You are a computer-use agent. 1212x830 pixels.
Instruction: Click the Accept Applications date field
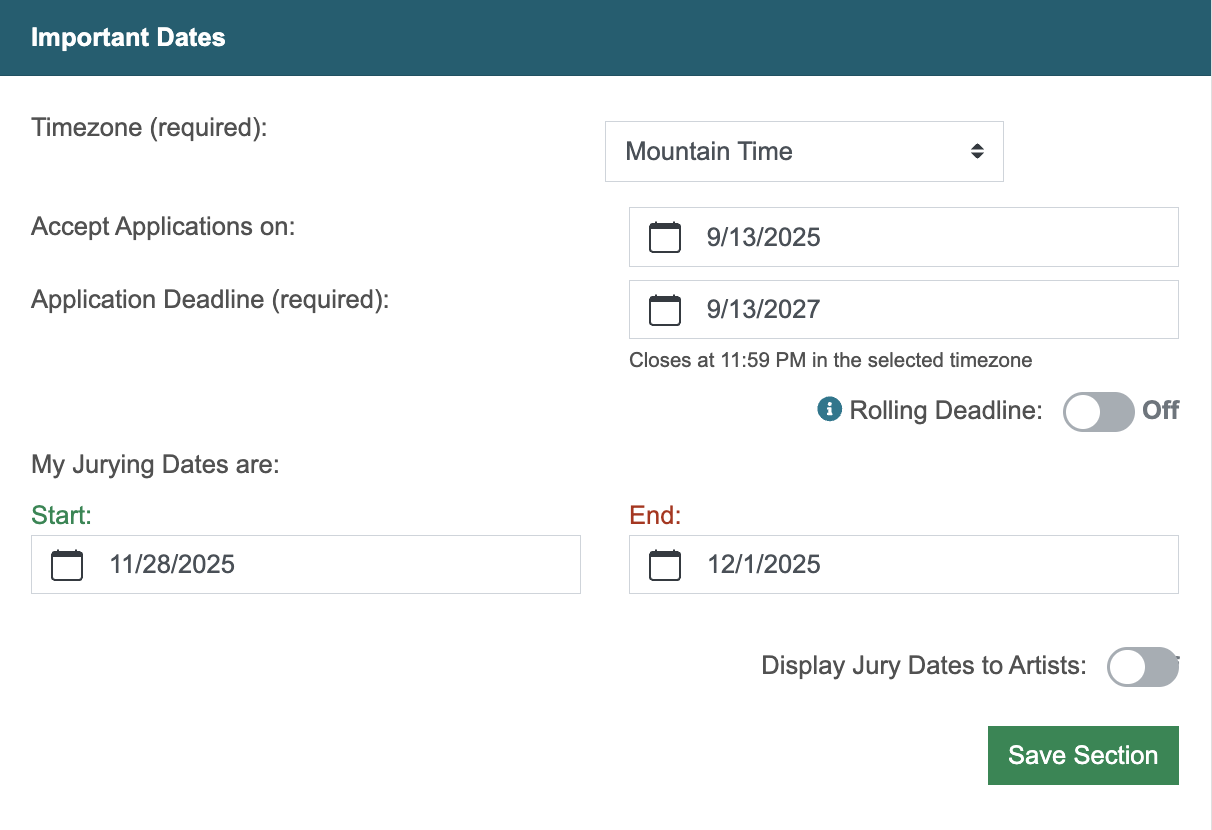[900, 237]
